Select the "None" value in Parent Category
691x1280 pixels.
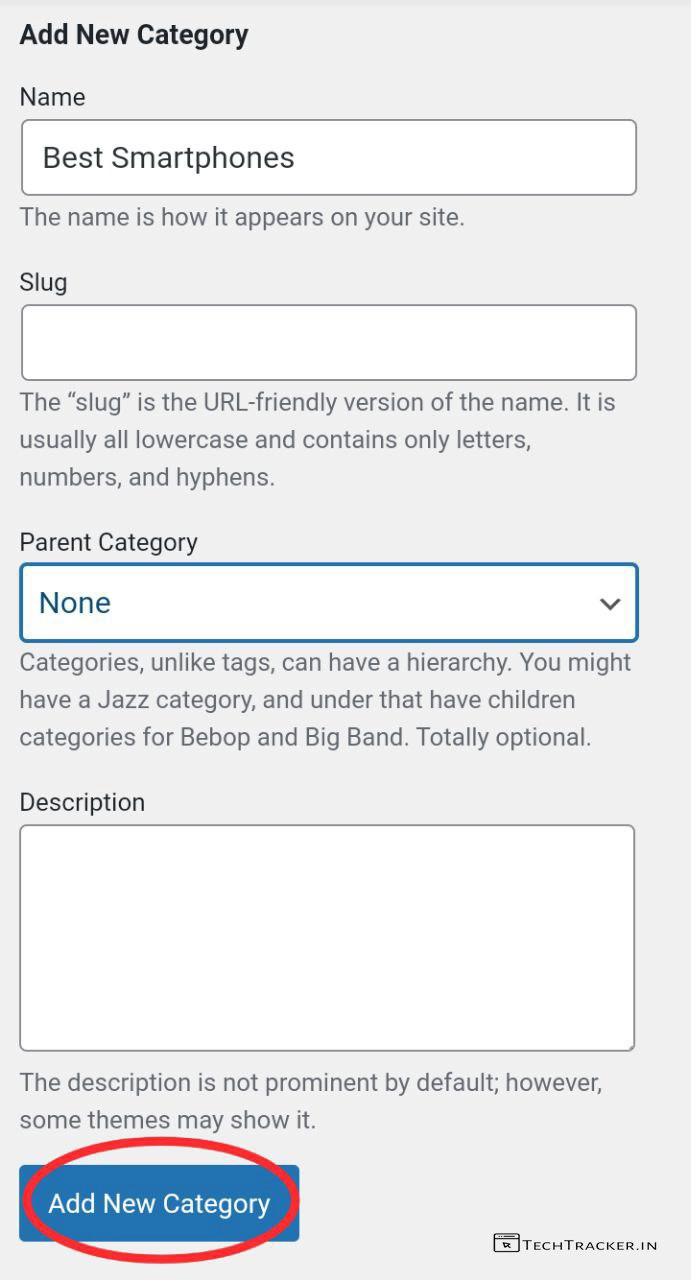pos(75,603)
